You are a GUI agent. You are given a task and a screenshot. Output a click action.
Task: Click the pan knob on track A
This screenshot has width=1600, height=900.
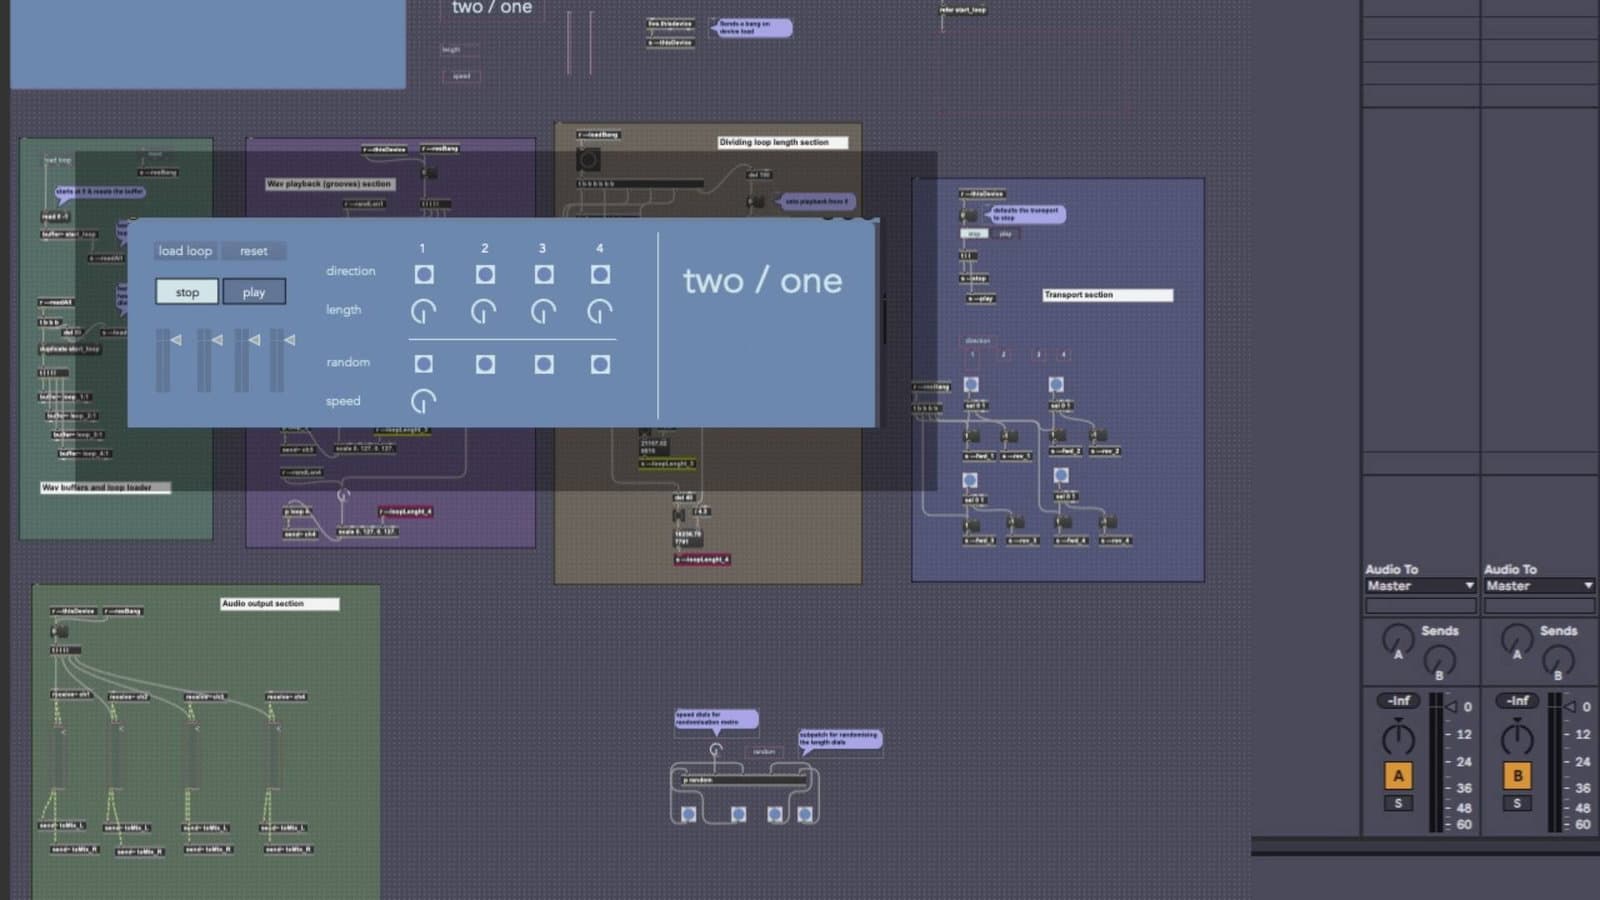tap(1398, 738)
